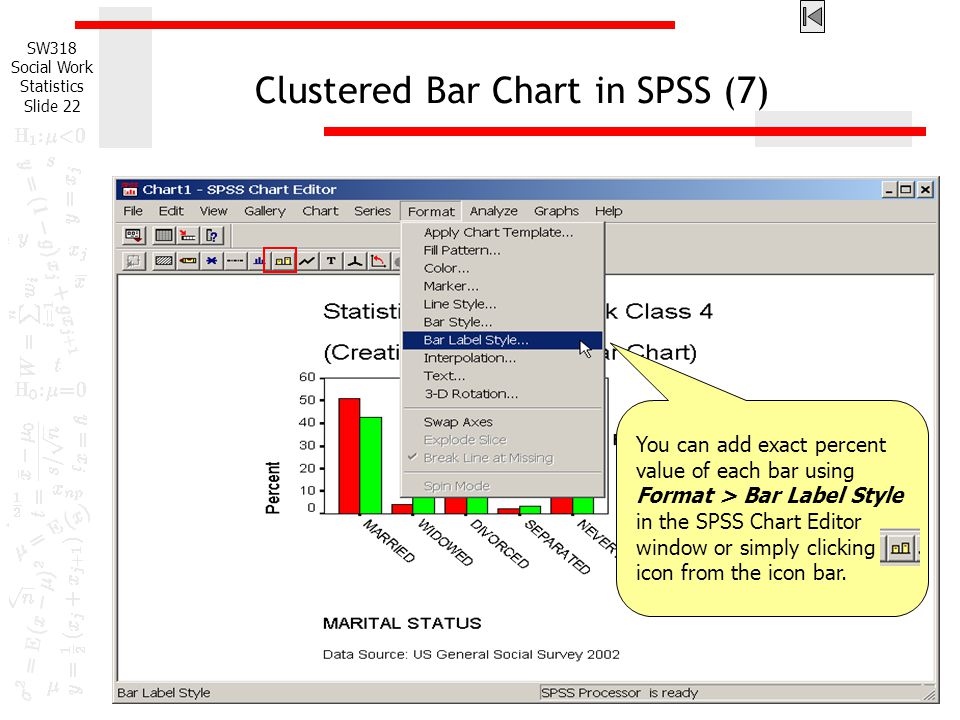Image resolution: width=960 pixels, height=720 pixels.
Task: Click the 3-D Rotation axes icon
Action: (355, 261)
